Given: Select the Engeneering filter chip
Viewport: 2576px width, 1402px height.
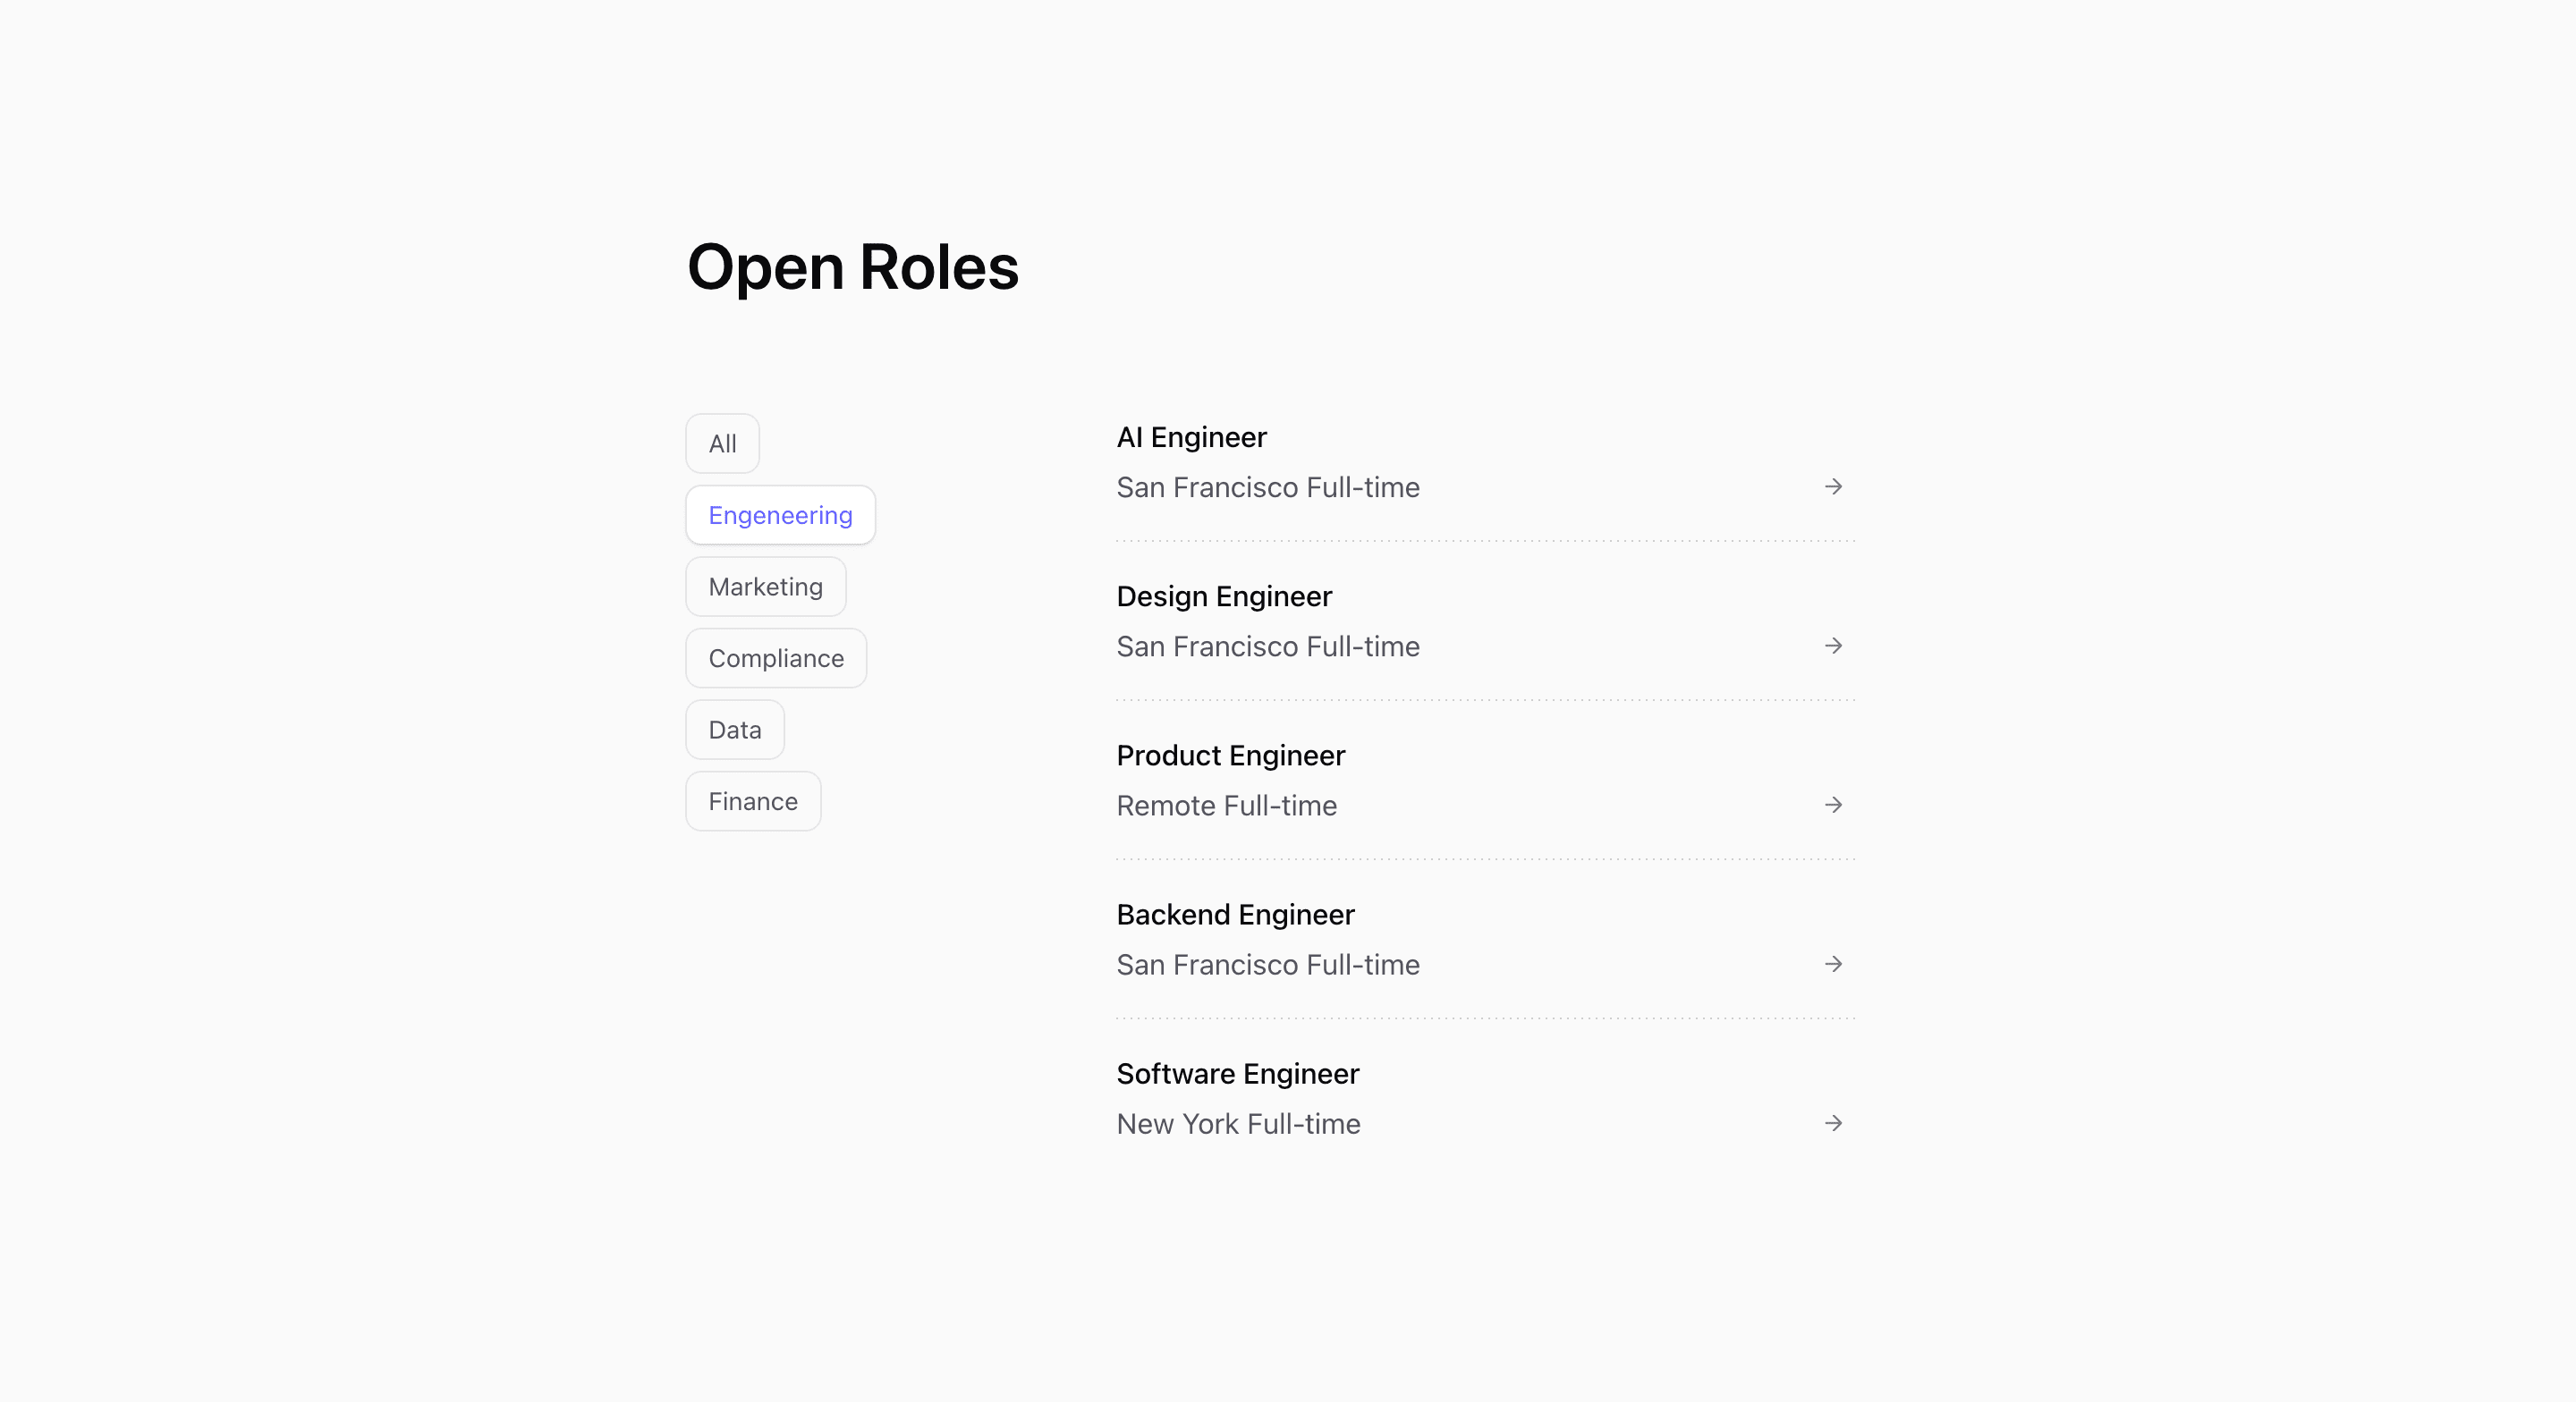Looking at the screenshot, I should tap(780, 515).
